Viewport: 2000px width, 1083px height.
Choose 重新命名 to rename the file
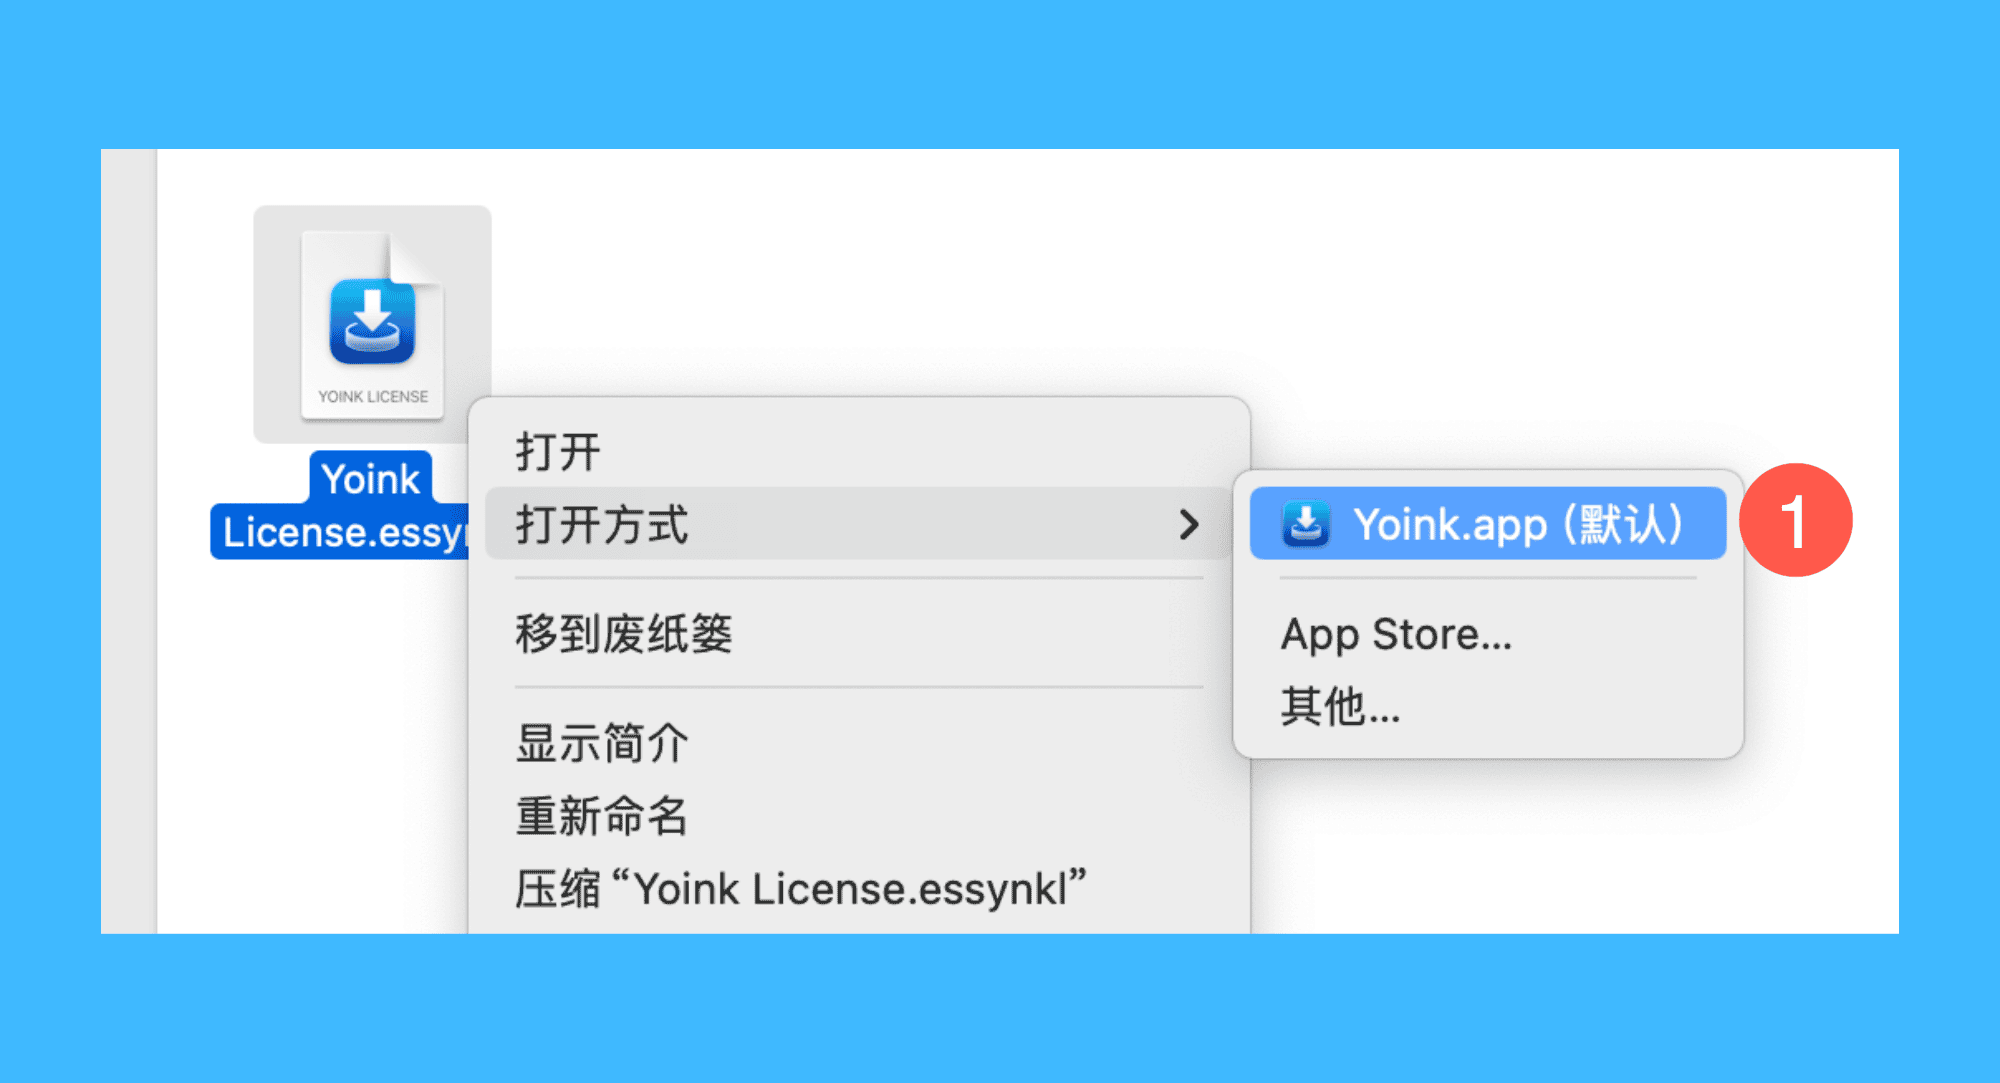point(858,816)
